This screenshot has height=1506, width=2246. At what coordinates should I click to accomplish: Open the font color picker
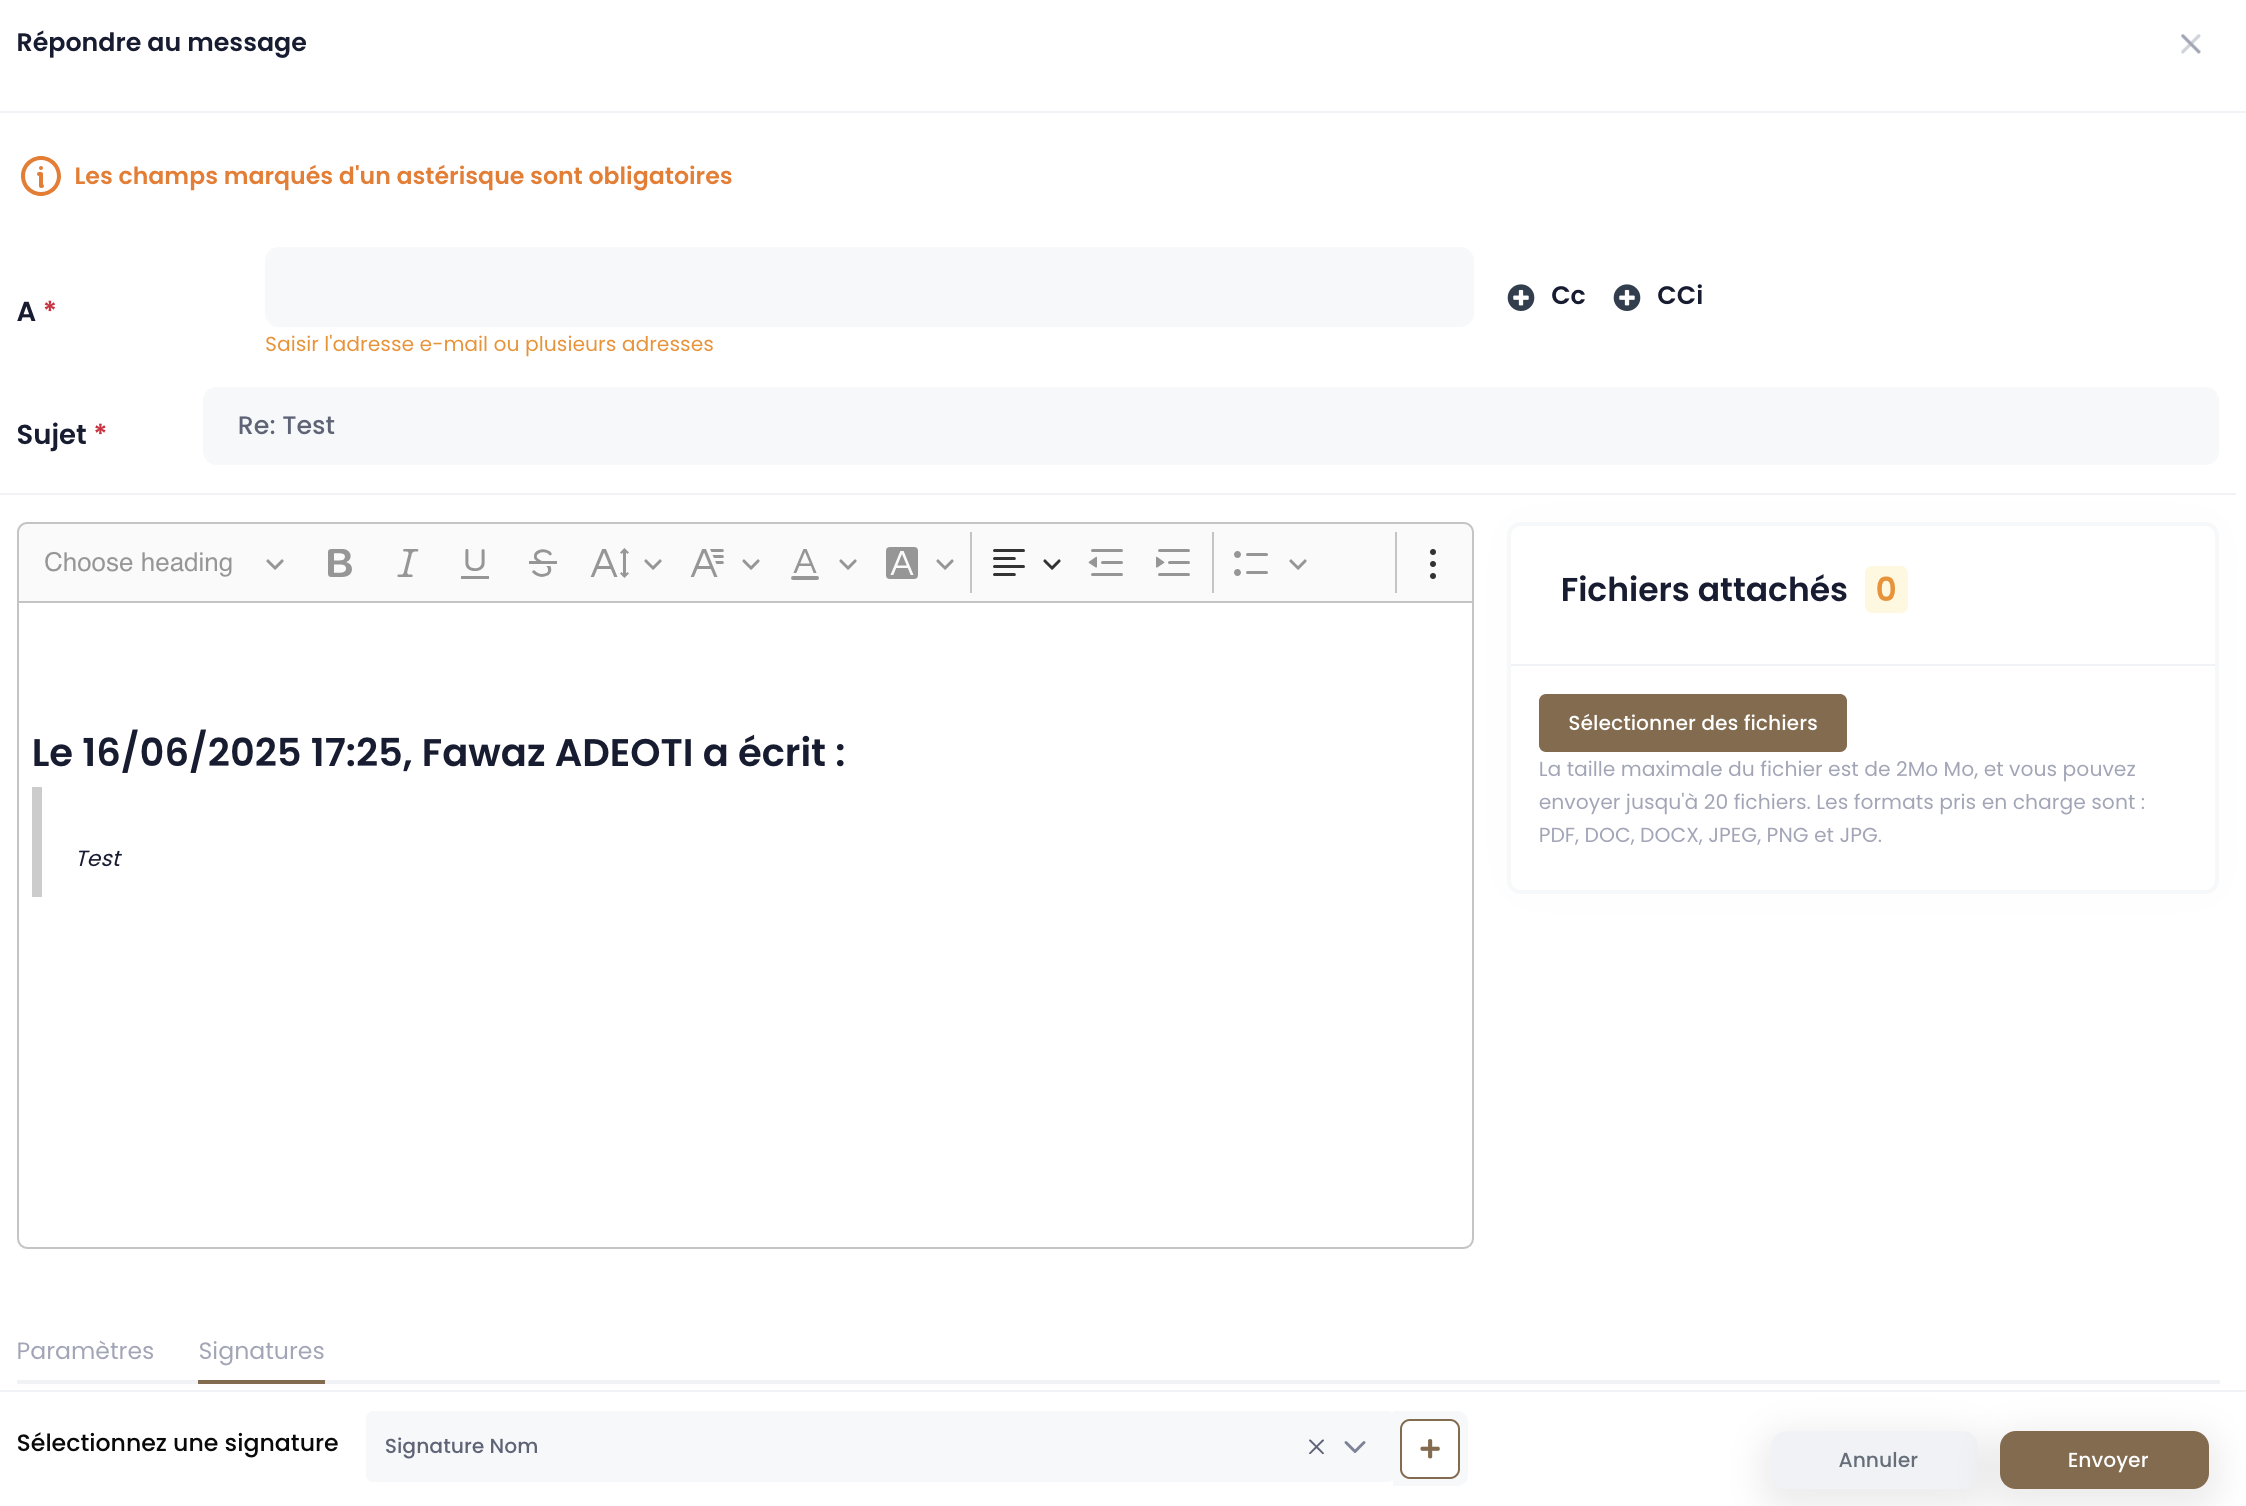tap(823, 563)
